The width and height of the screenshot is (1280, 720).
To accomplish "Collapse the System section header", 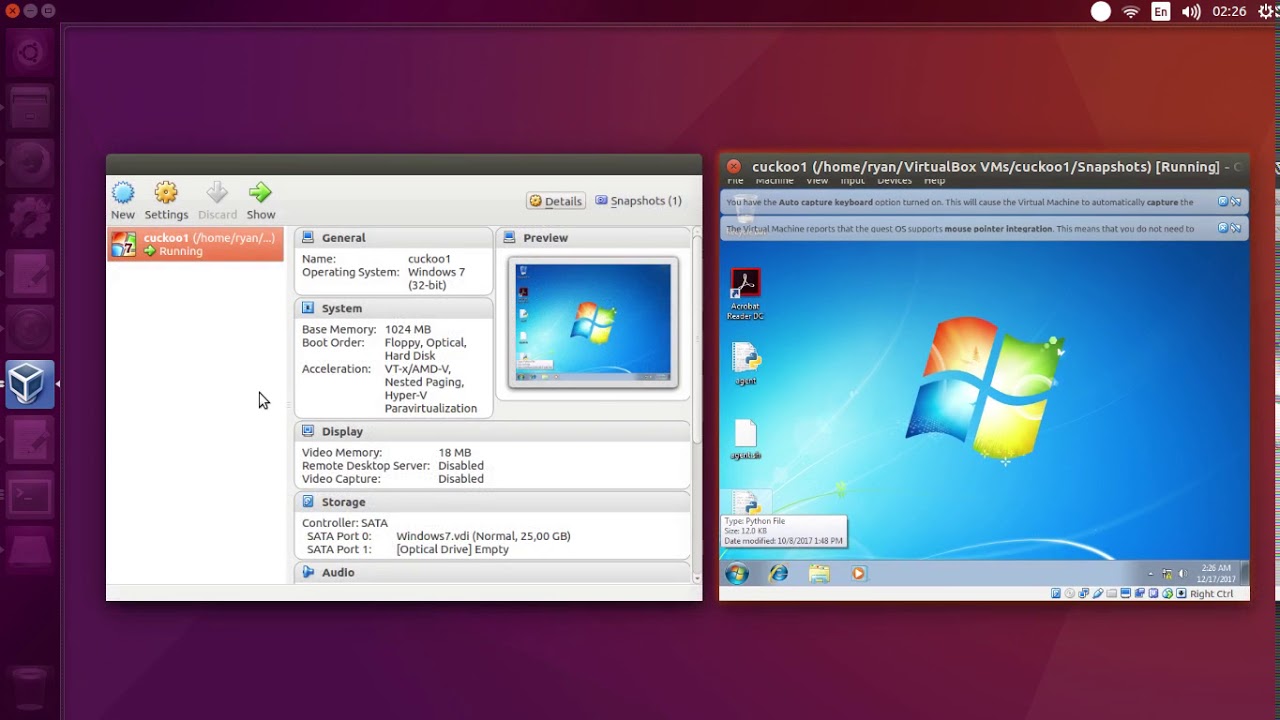I will pyautogui.click(x=393, y=308).
